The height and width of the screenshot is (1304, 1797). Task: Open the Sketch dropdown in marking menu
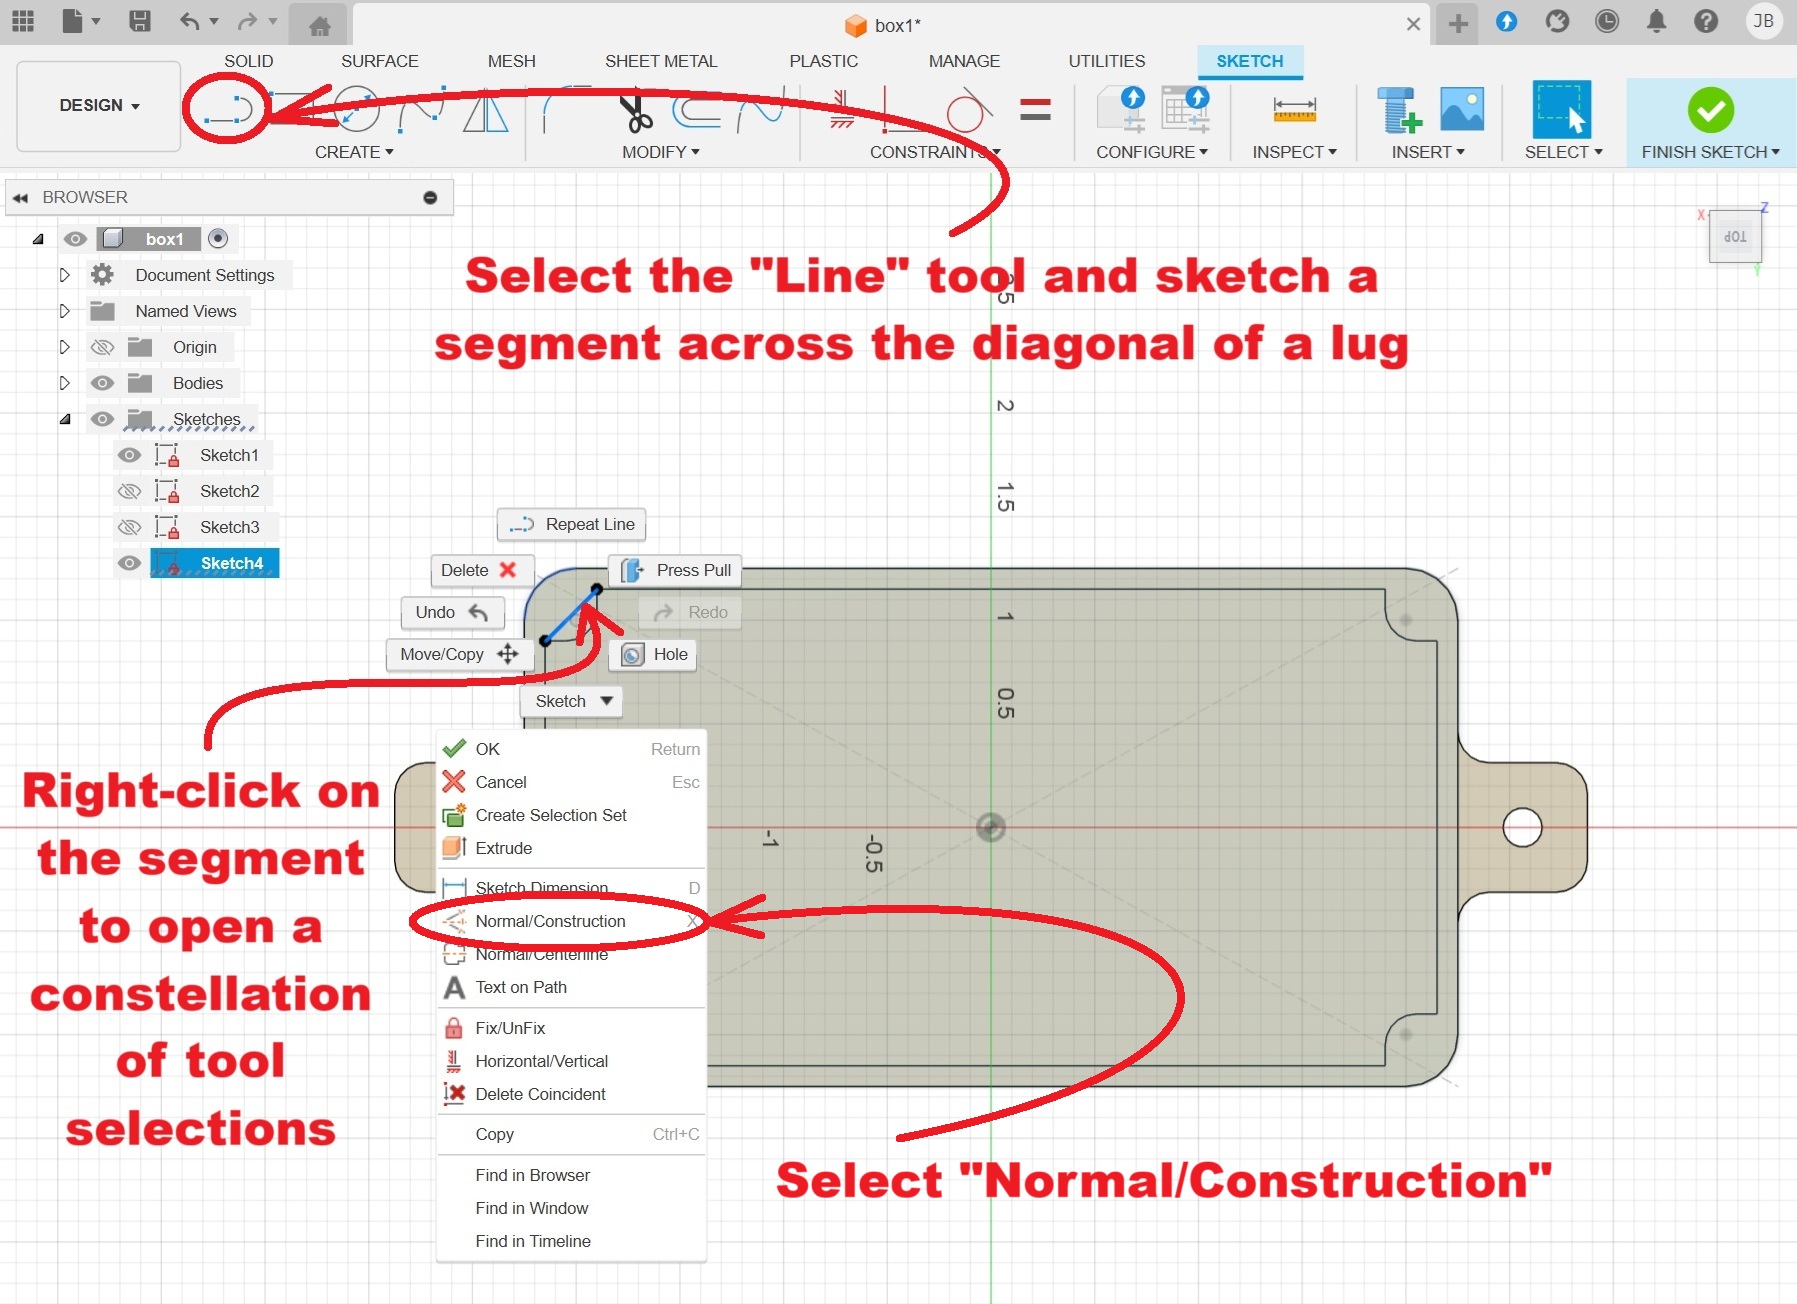click(x=572, y=701)
